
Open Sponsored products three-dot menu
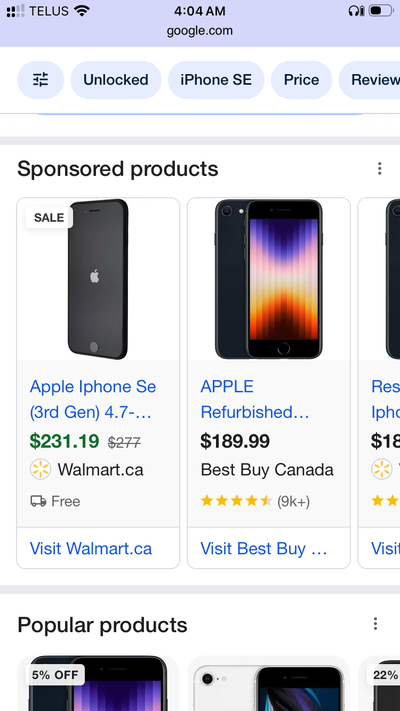coord(380,169)
